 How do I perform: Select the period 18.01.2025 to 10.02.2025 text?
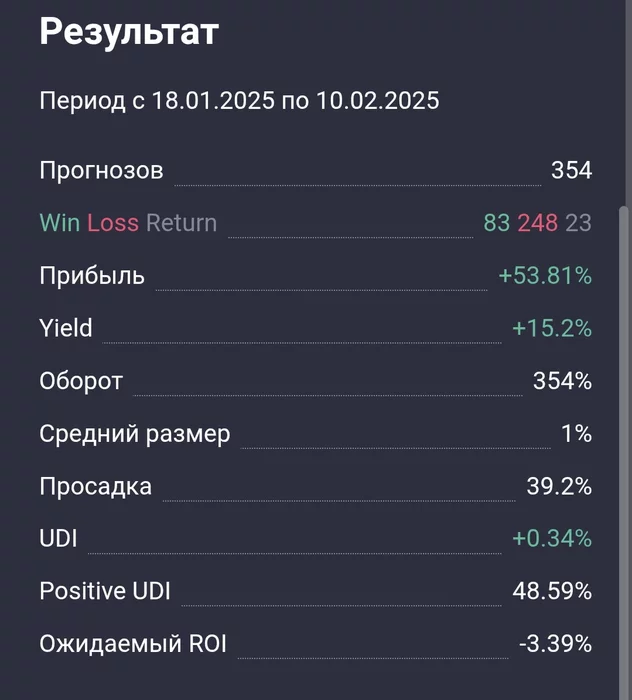(239, 100)
